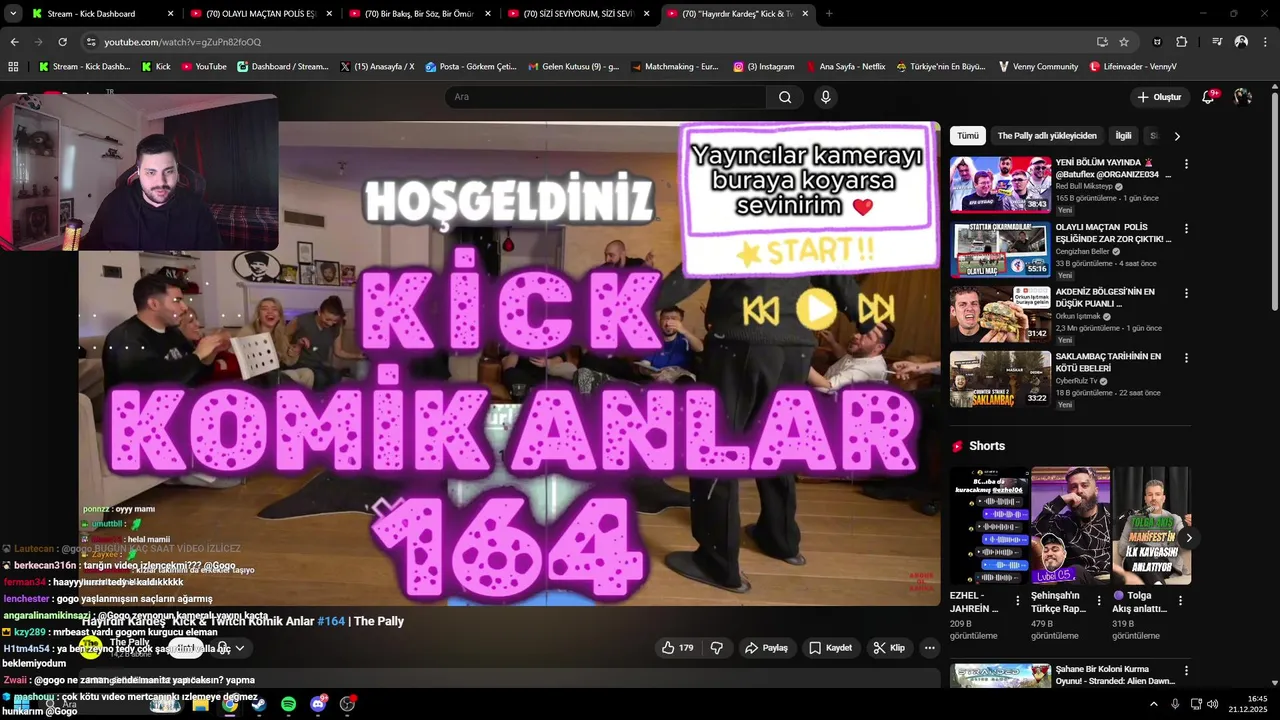Open the Anasayfa / X bookmark
The image size is (1280, 720).
377,67
